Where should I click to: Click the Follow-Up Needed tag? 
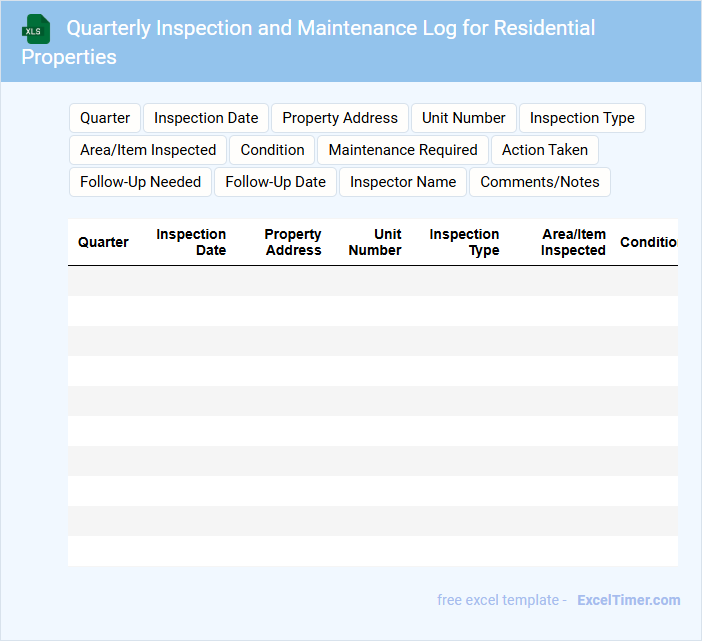(140, 182)
